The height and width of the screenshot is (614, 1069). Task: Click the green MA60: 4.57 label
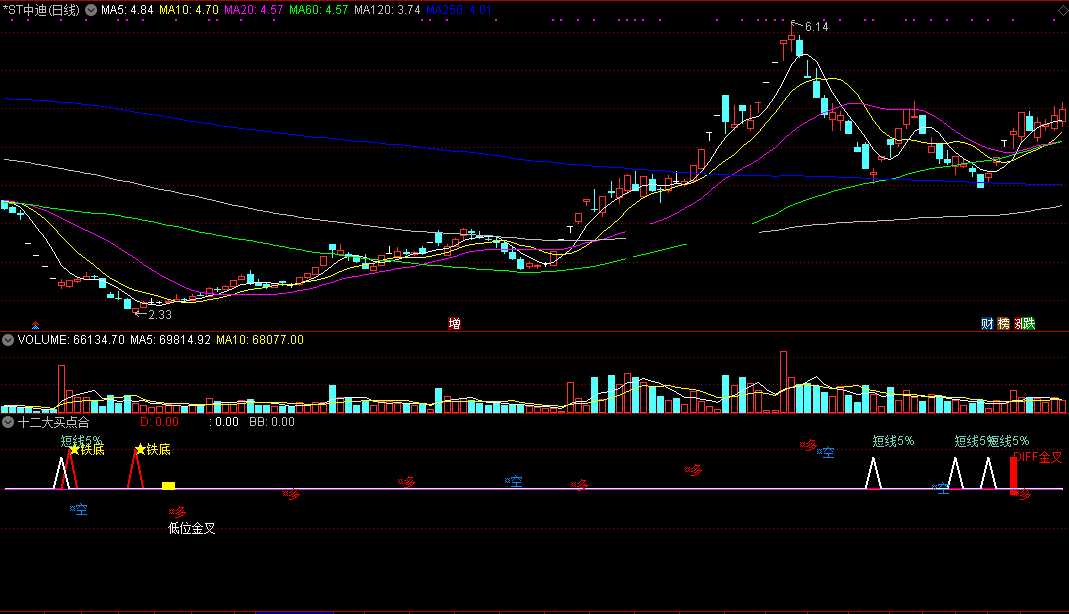[318, 10]
